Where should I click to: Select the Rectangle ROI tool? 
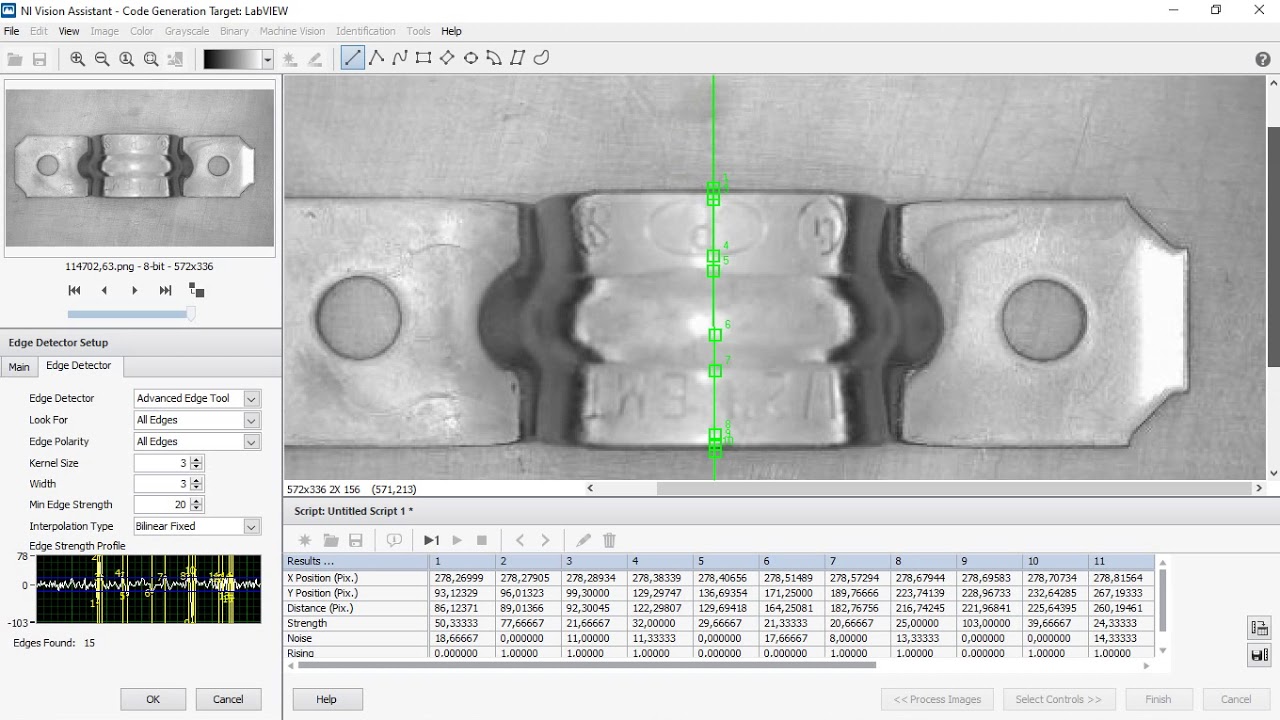point(423,58)
